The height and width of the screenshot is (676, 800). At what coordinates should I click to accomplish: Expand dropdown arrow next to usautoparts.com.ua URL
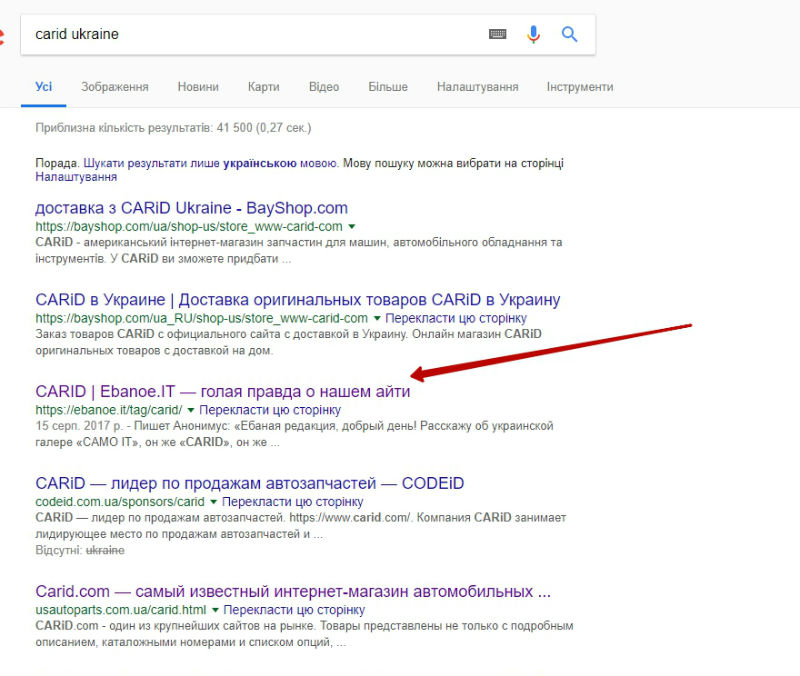(214, 610)
